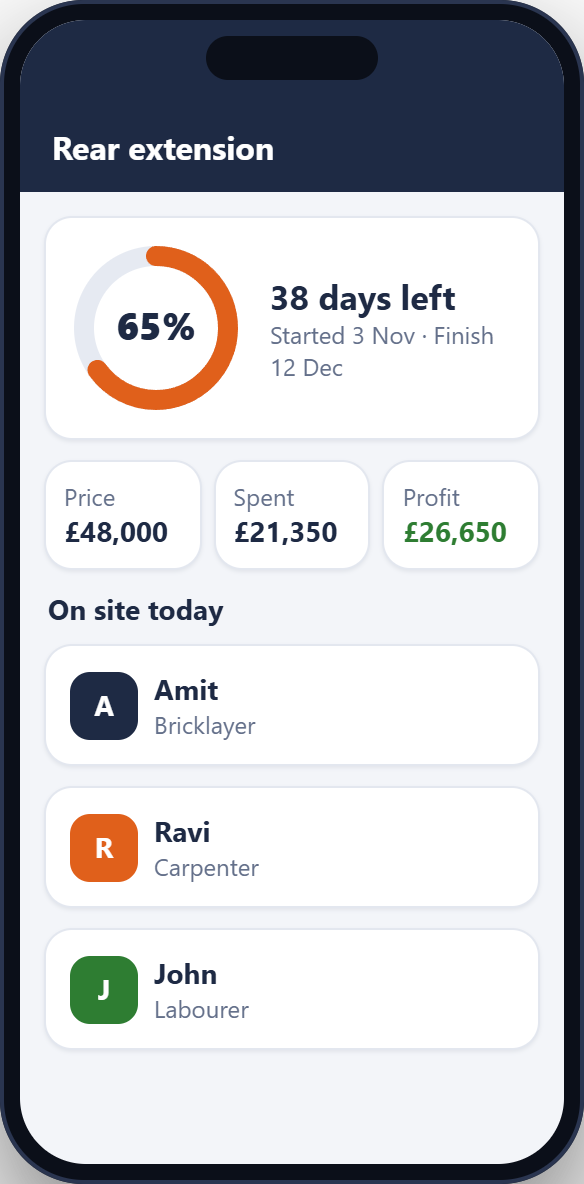Select the On site today section heading
Viewport: 584px width, 1184px height.
136,610
